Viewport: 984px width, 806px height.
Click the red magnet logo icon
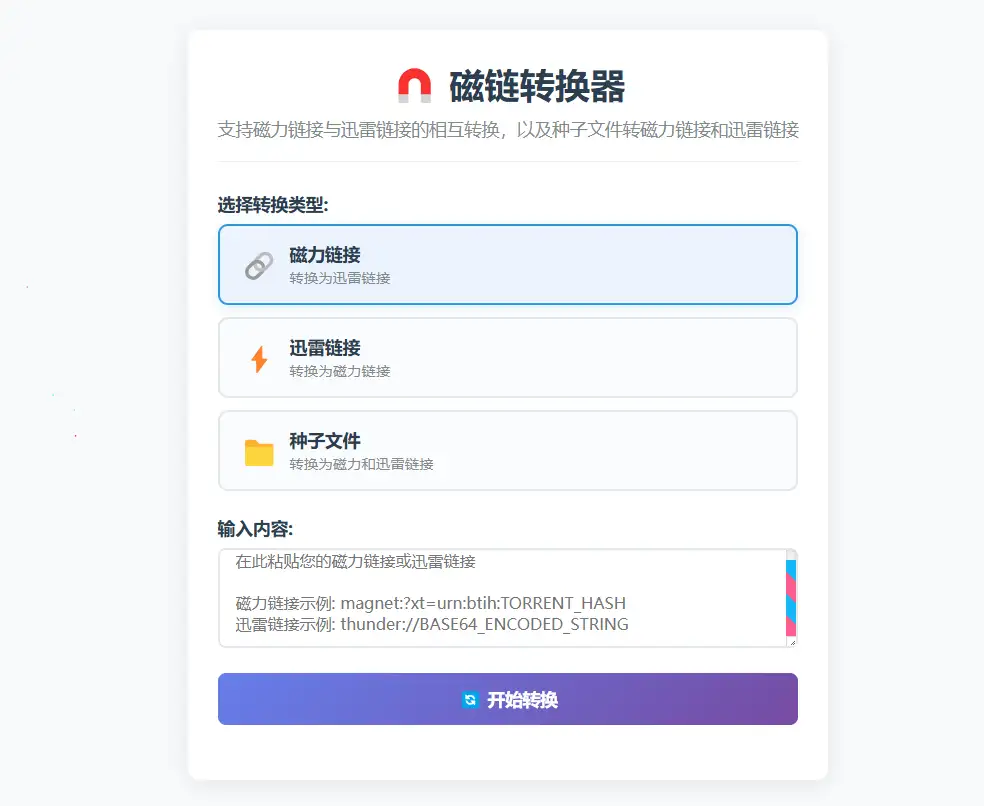[415, 85]
